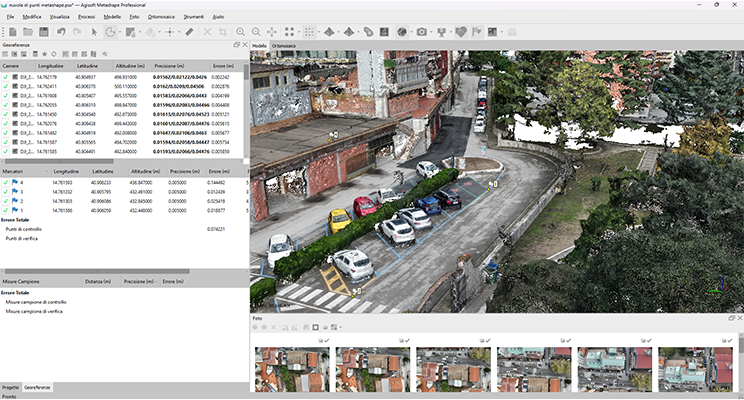Show the model pyramid view icon

328,32
